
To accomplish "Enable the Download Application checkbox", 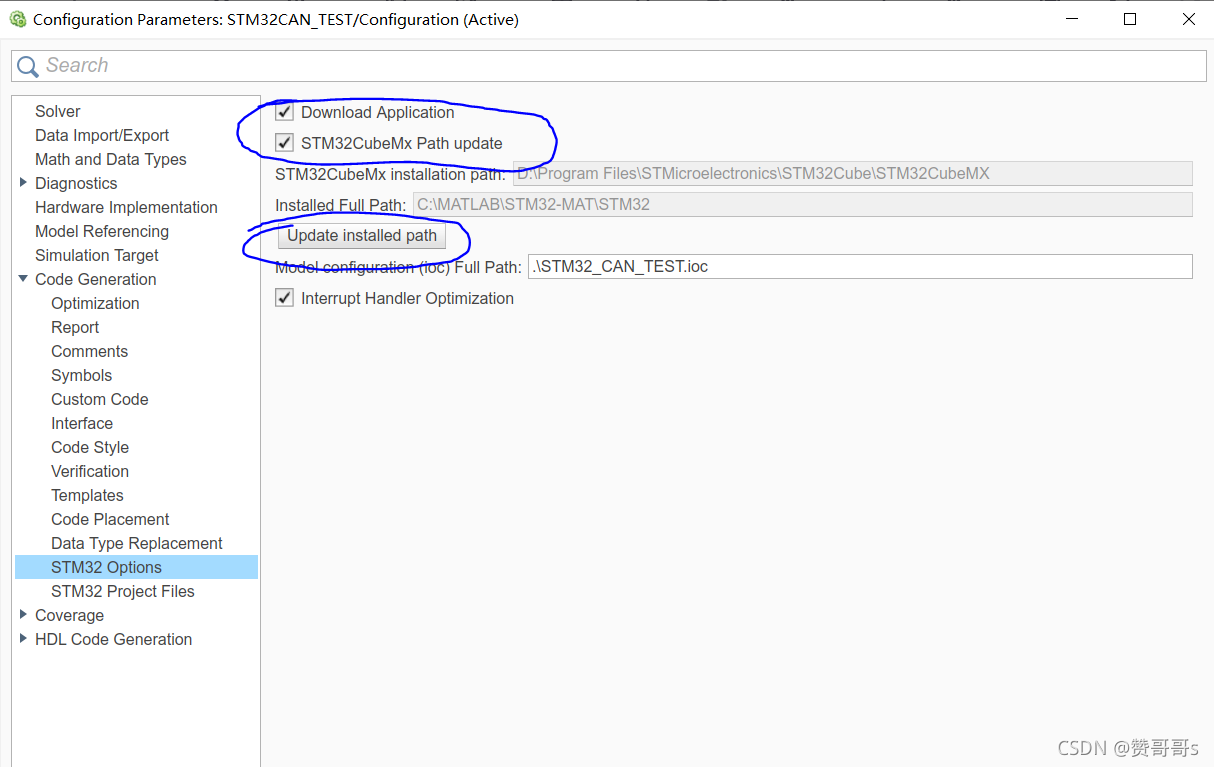I will 285,112.
